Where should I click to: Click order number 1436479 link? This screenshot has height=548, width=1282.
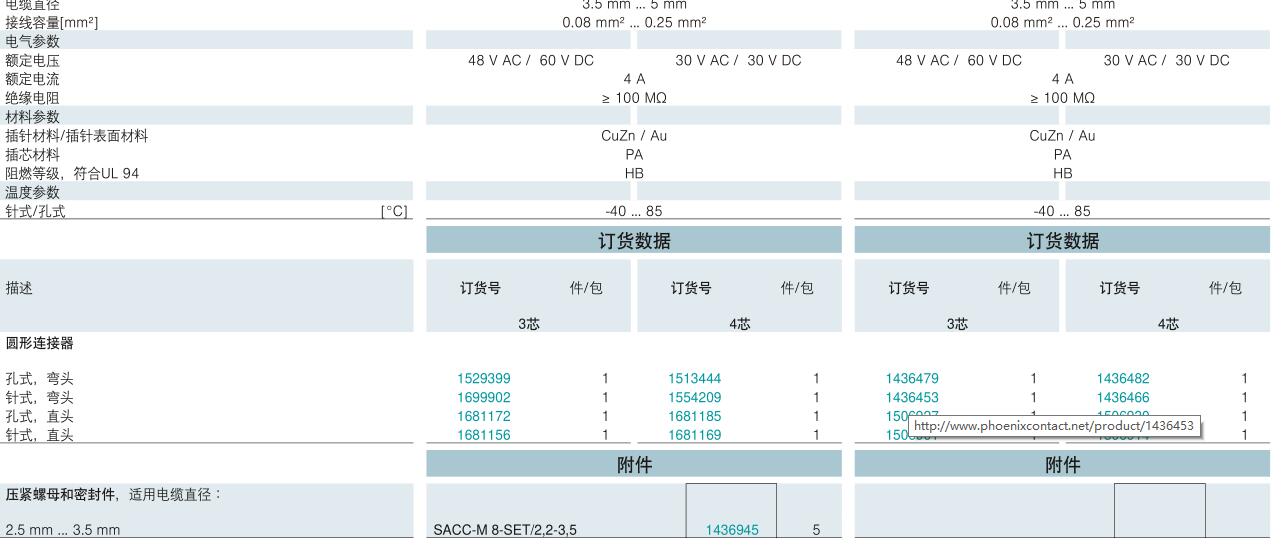click(x=912, y=379)
